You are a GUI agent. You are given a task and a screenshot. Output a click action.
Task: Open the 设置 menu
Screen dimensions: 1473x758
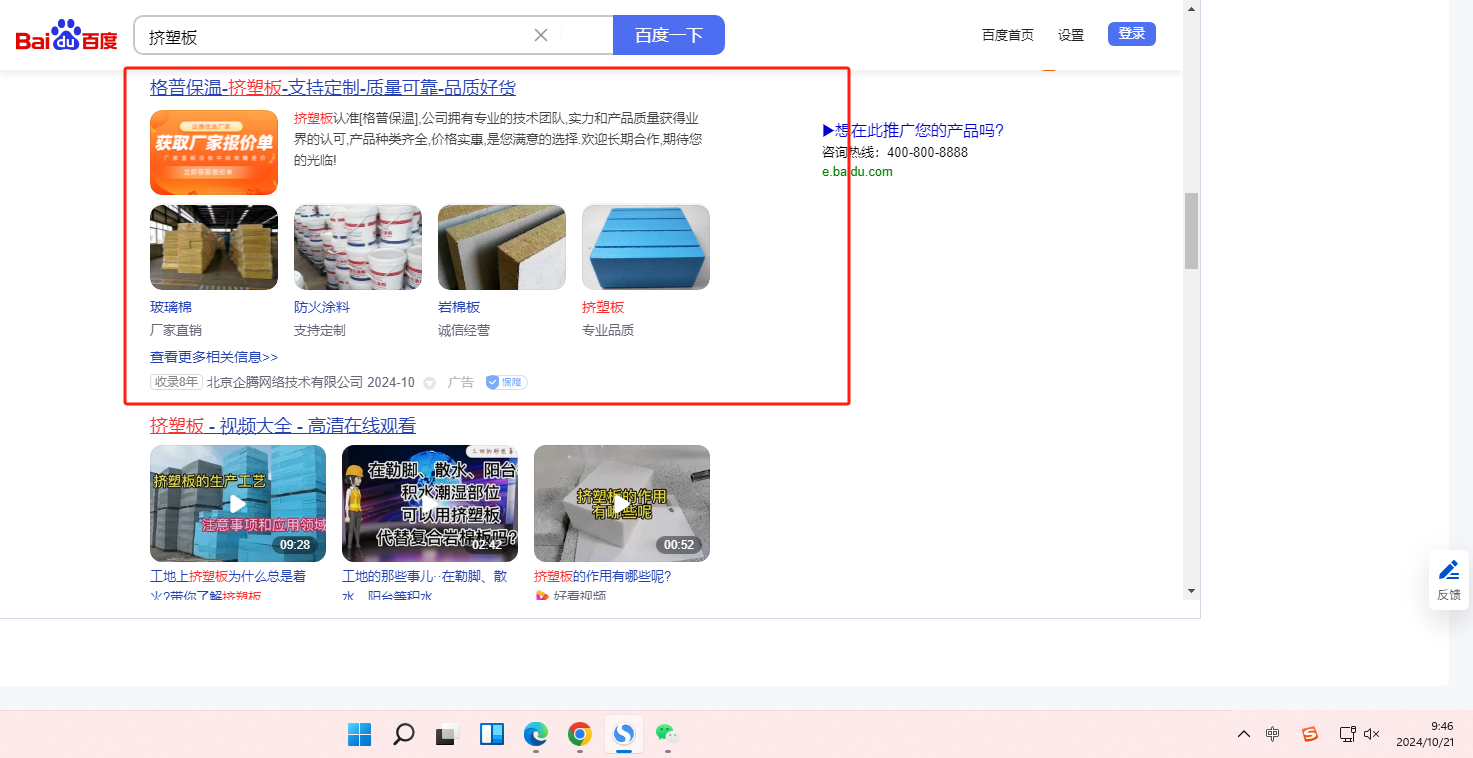(x=1071, y=35)
